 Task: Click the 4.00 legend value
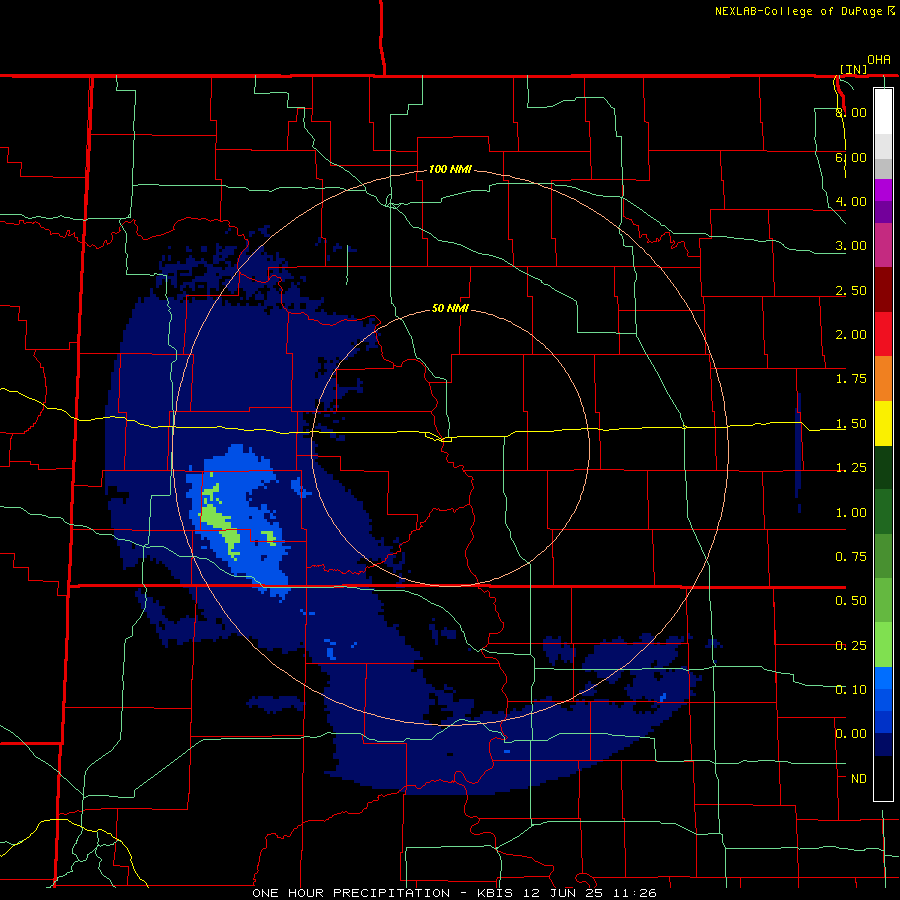tap(851, 201)
